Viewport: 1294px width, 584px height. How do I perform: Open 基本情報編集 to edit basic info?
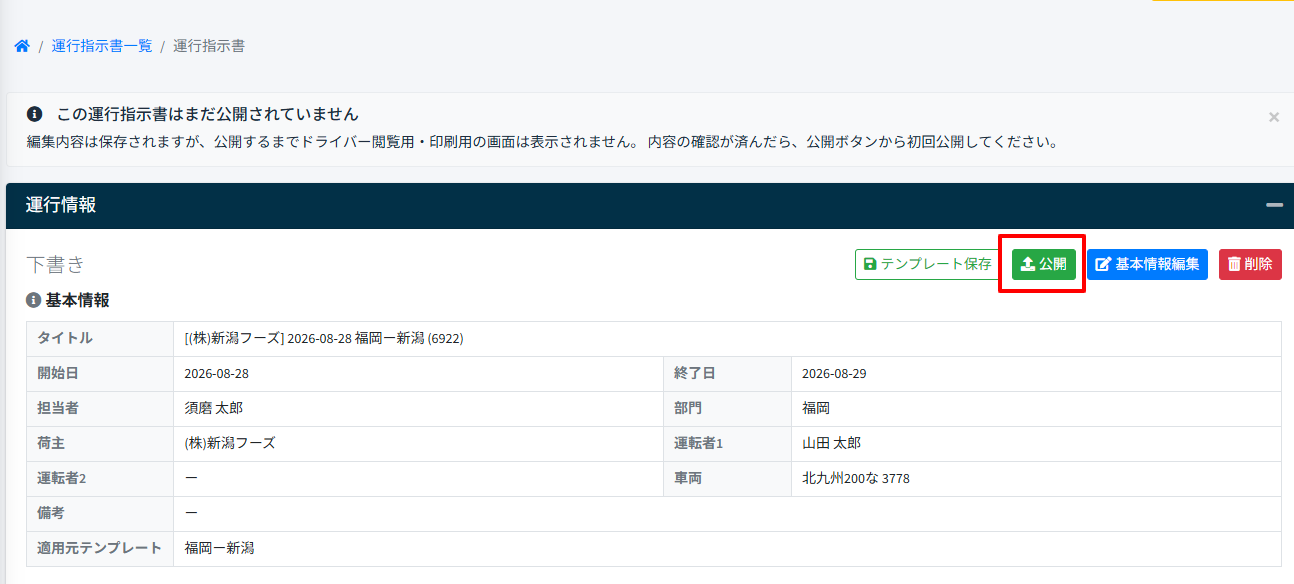coord(1147,264)
